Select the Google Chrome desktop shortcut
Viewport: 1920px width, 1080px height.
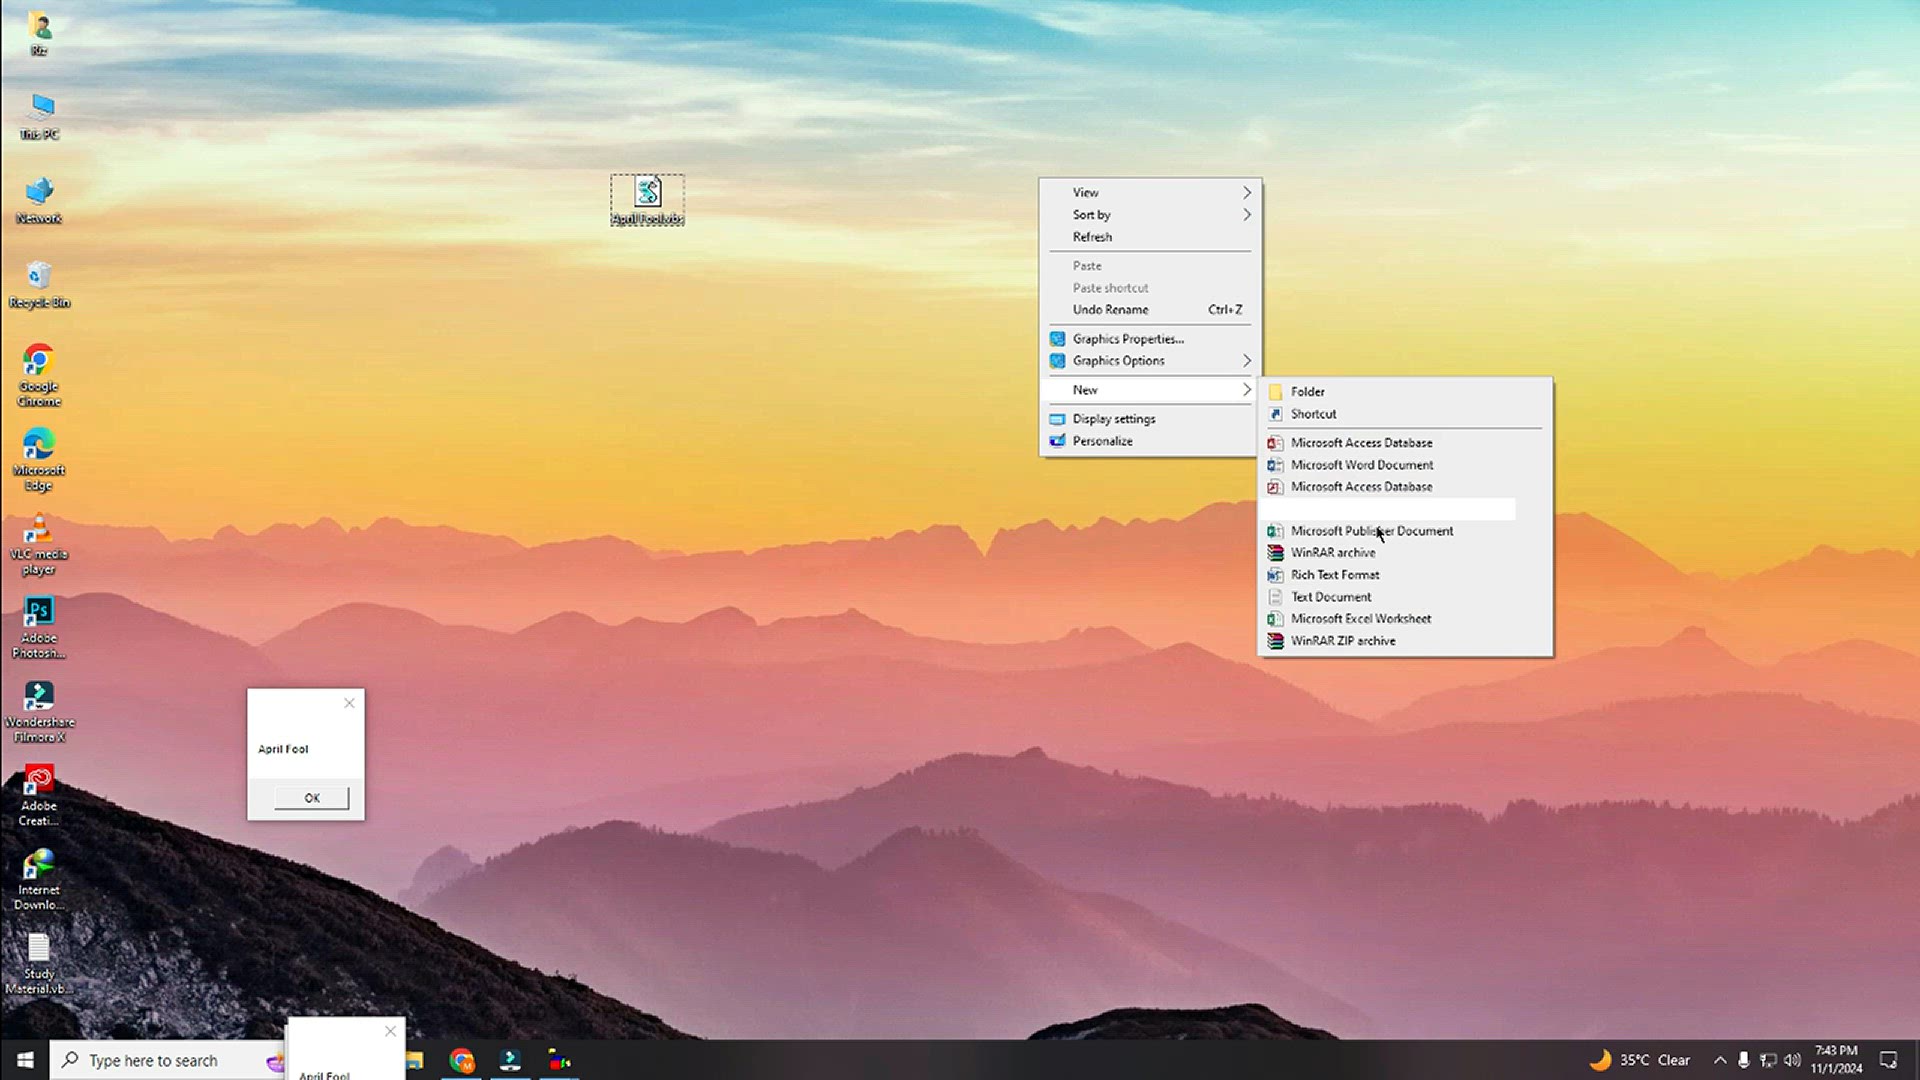pos(39,375)
